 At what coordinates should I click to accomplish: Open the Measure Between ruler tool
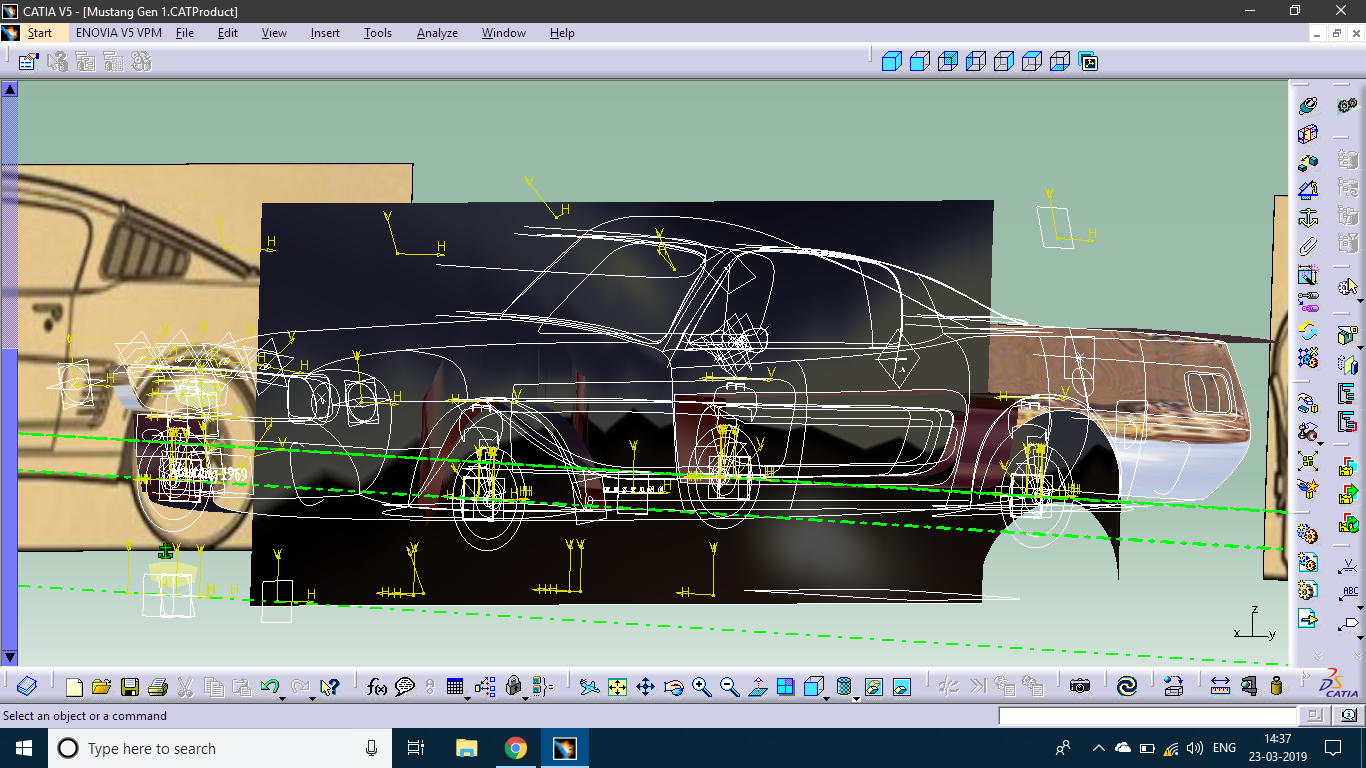(x=1220, y=687)
